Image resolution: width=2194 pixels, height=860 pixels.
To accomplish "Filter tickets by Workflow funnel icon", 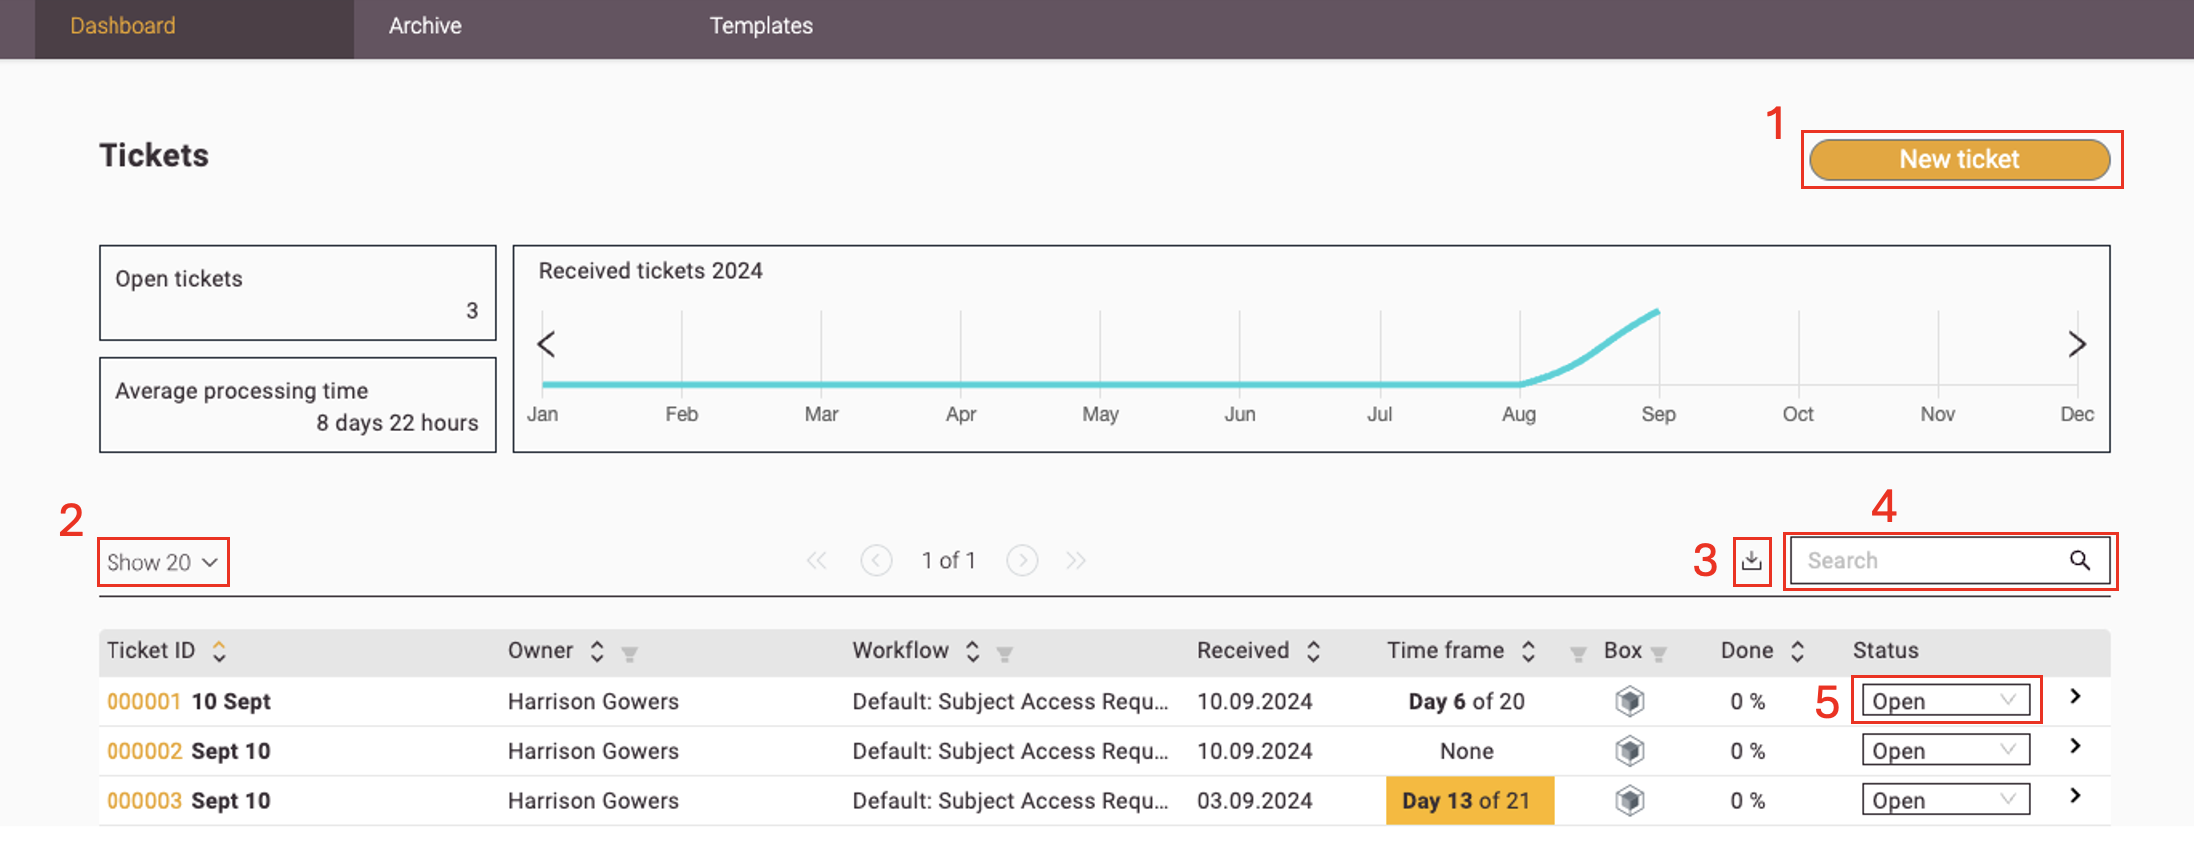I will (1005, 654).
